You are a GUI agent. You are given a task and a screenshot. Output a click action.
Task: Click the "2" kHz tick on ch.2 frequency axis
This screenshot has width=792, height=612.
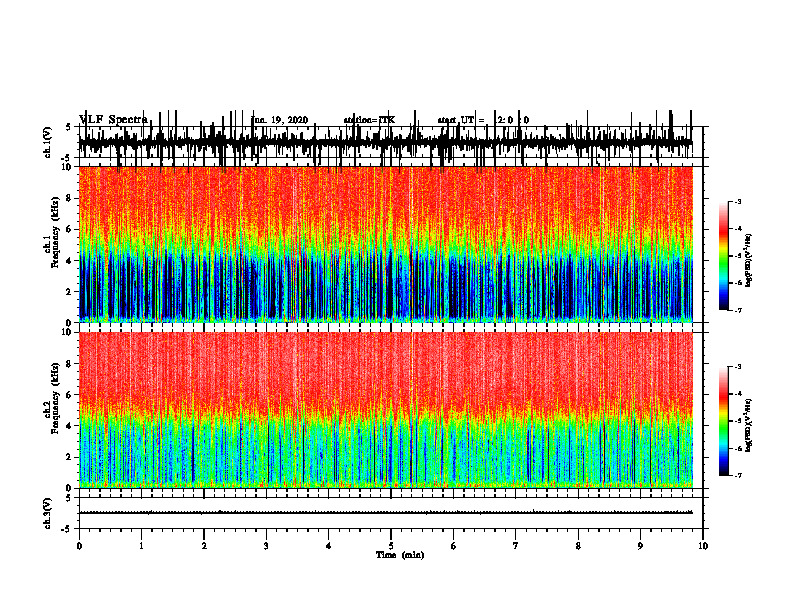(x=70, y=457)
